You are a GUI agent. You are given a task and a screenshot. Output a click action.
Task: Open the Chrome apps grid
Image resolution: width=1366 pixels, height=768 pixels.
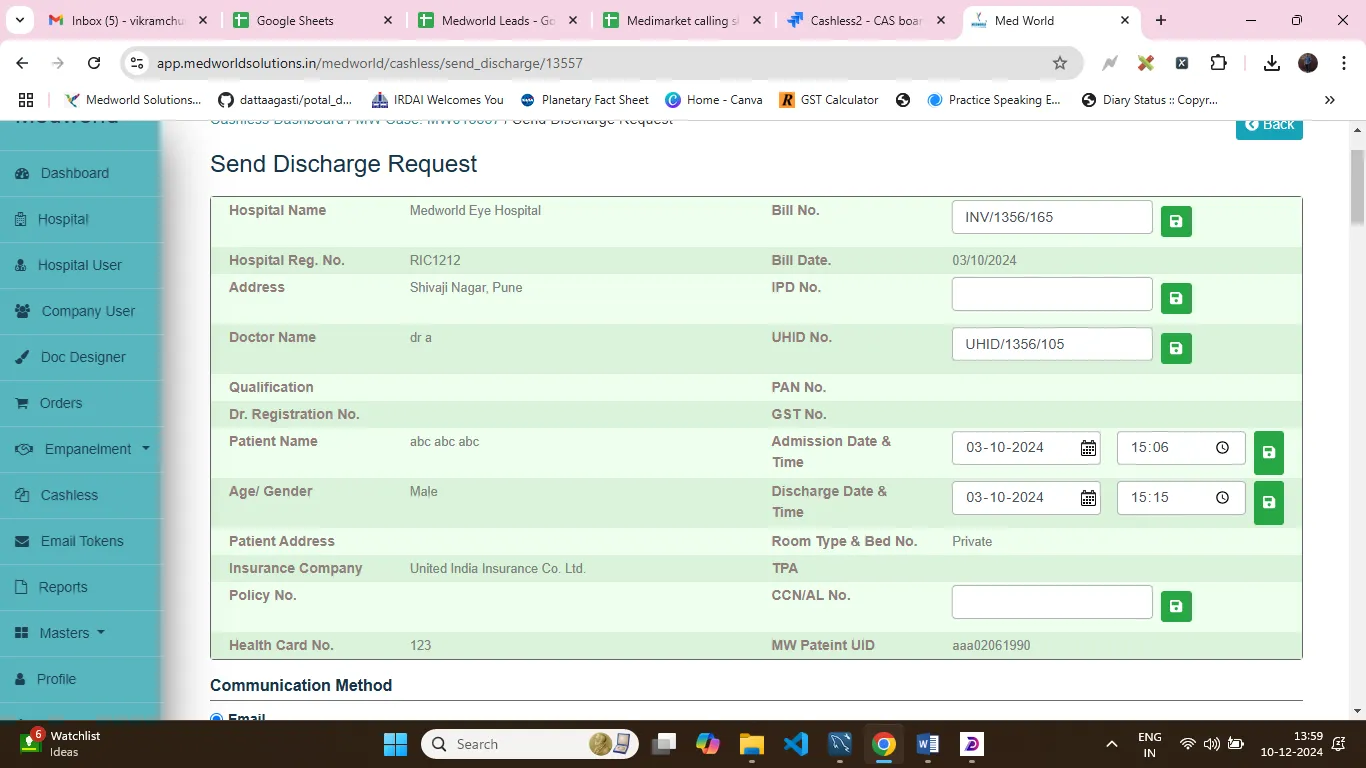click(x=26, y=100)
